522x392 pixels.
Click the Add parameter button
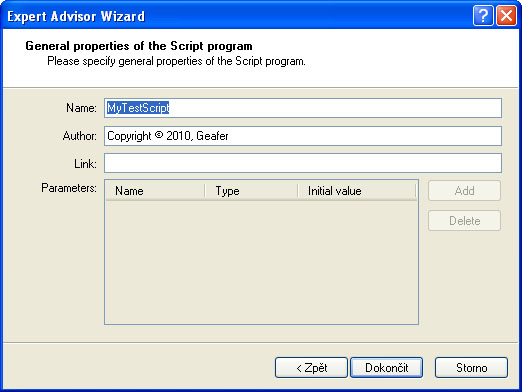pyautogui.click(x=464, y=191)
